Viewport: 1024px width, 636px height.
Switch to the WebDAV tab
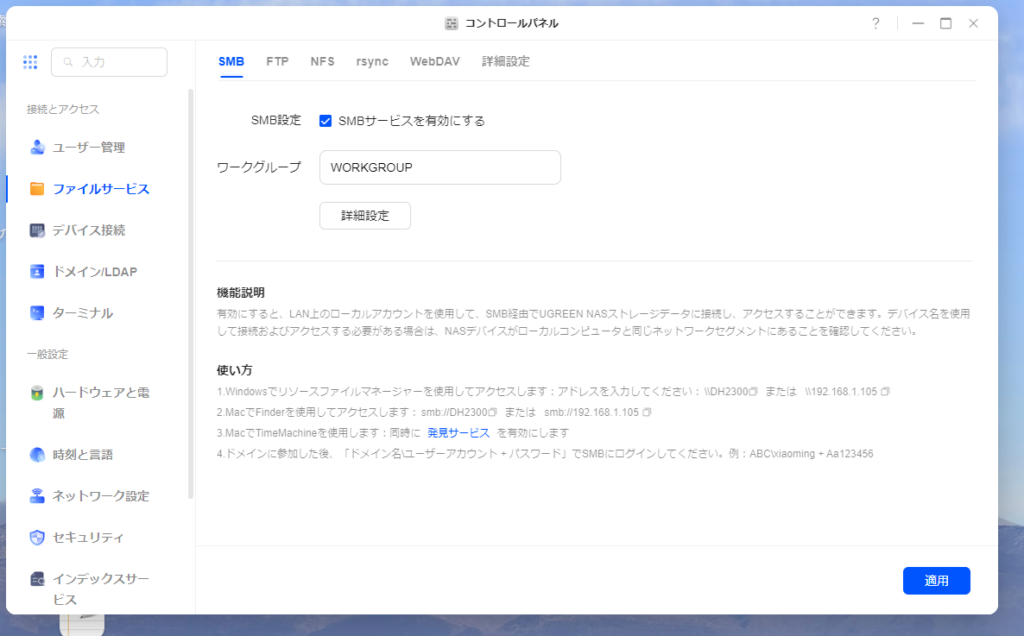point(434,61)
